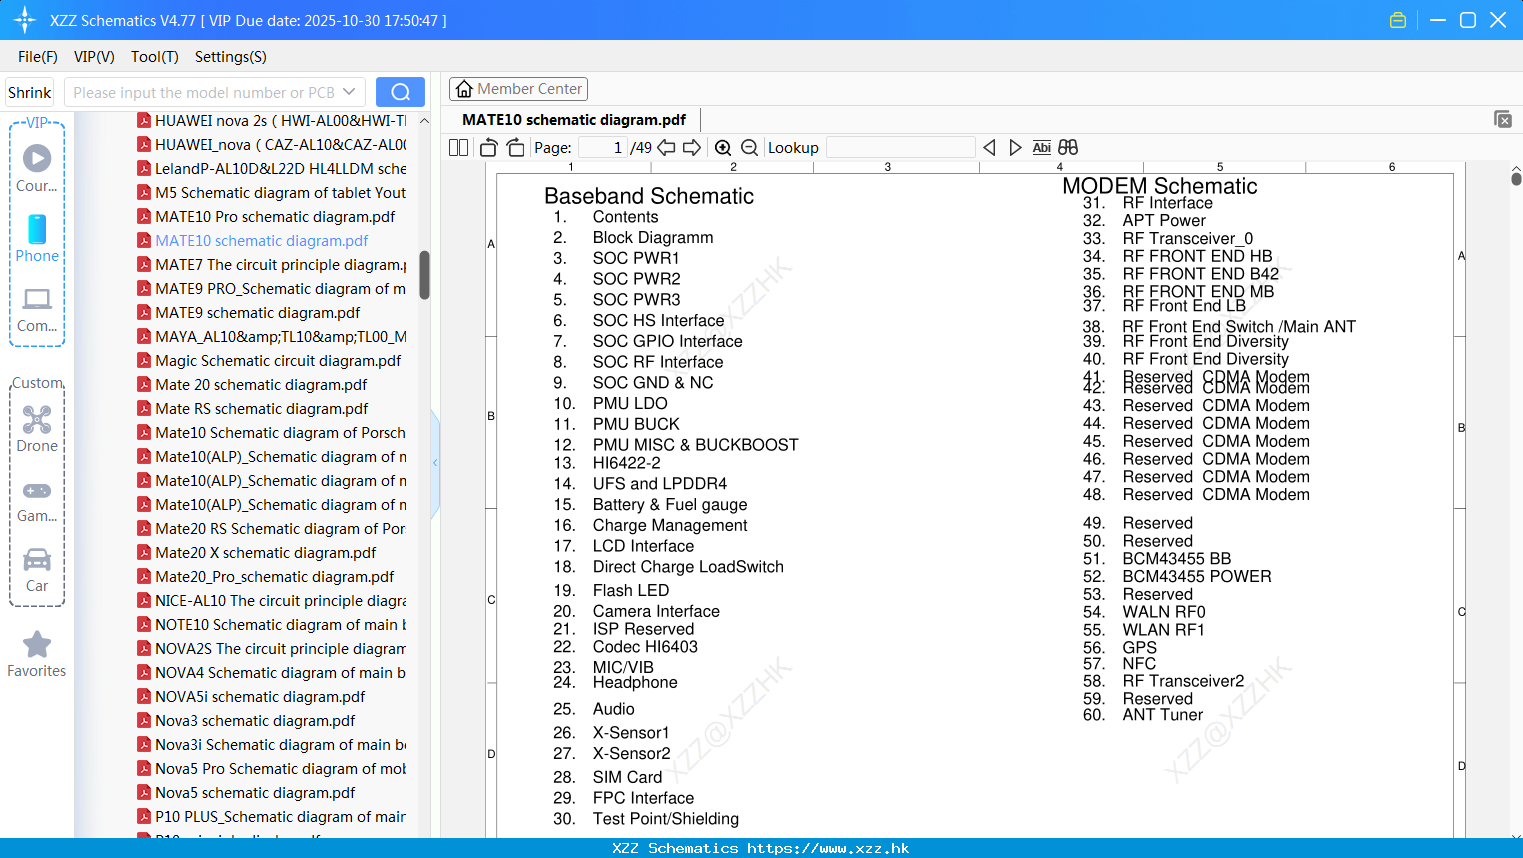Image resolution: width=1523 pixels, height=858 pixels.
Task: Find previous lookup match triangle
Action: (x=989, y=148)
